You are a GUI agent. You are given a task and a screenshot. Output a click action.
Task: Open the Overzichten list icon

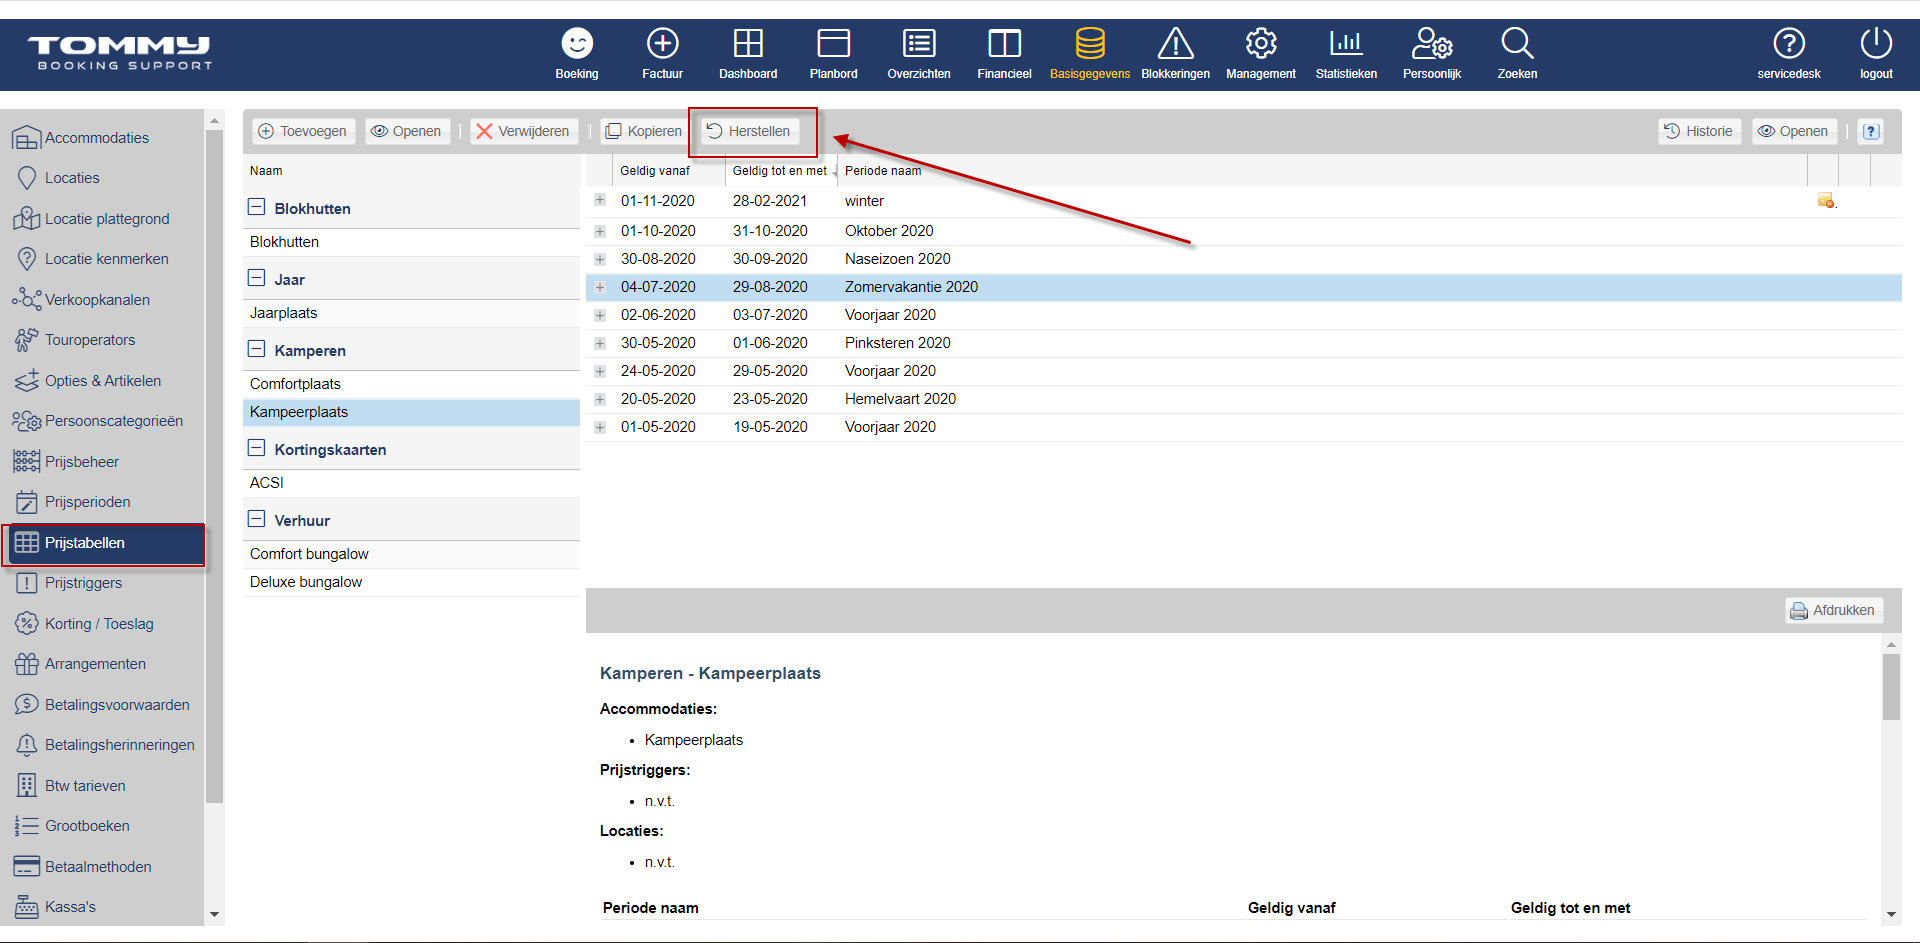pyautogui.click(x=919, y=44)
